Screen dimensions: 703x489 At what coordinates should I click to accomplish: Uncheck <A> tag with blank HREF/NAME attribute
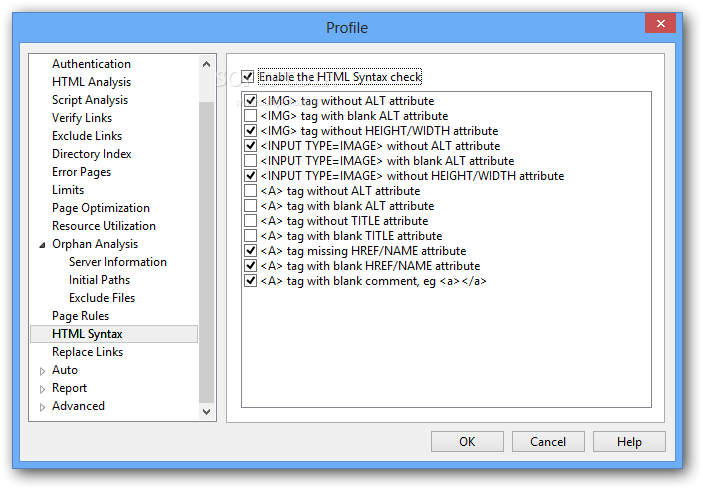[250, 266]
